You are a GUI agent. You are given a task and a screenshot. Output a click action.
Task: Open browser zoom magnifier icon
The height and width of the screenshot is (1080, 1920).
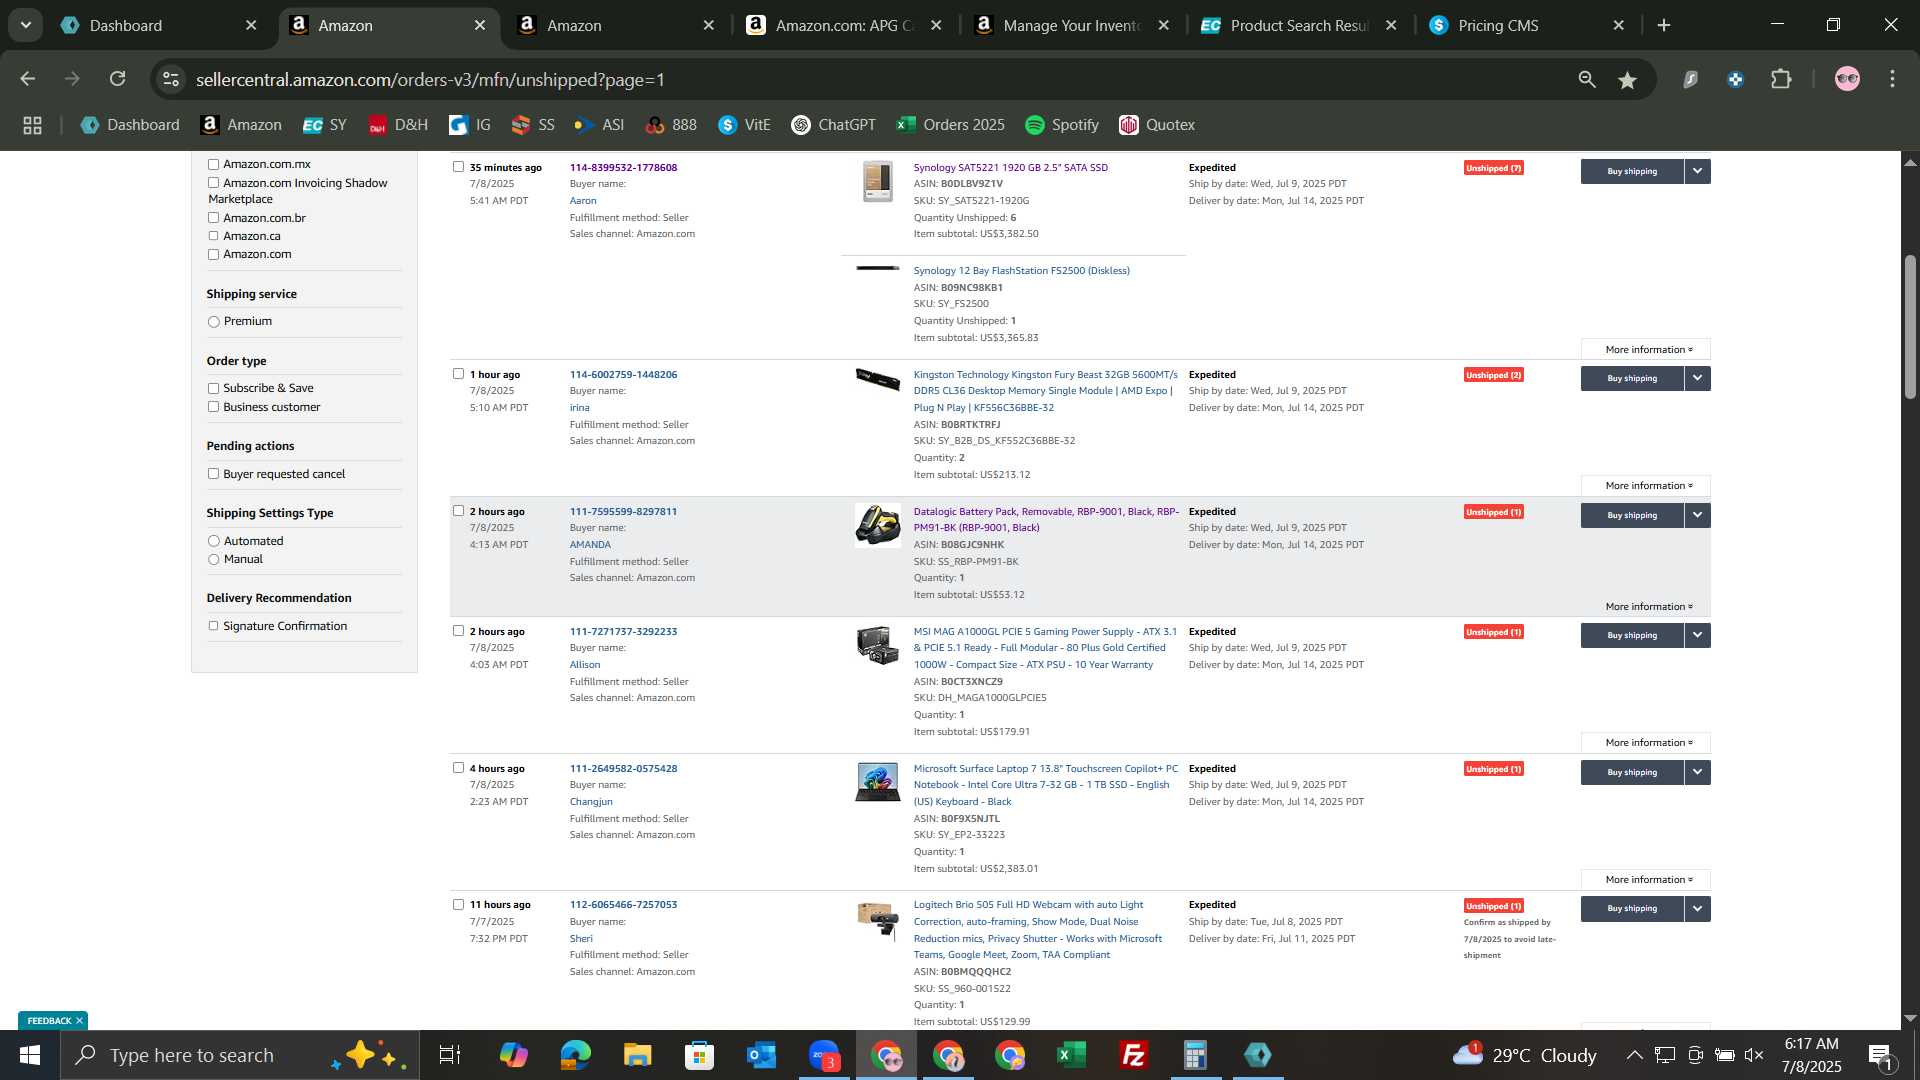(1587, 79)
